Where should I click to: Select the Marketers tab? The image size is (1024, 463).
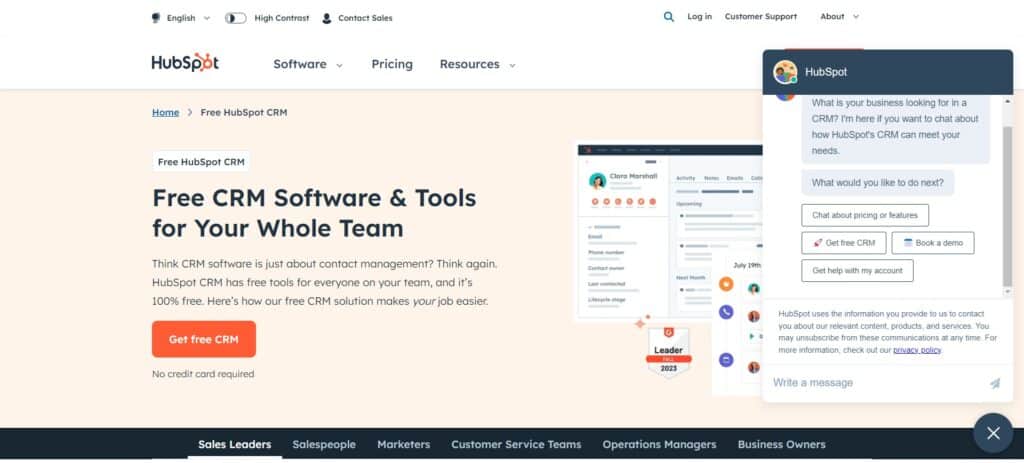tap(404, 445)
